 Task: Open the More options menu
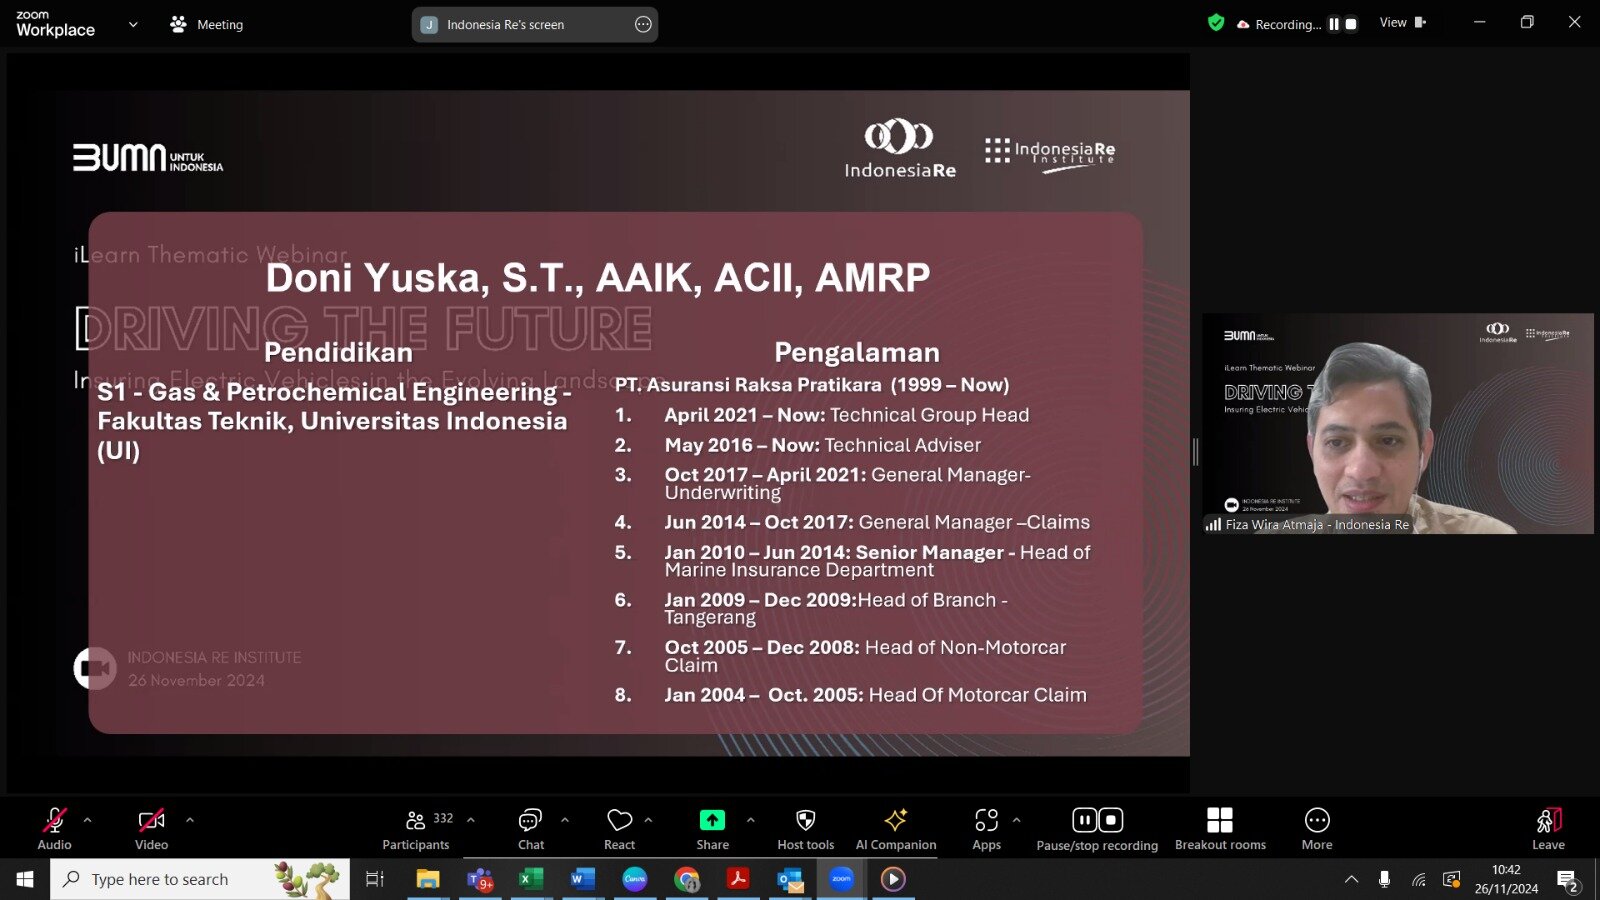pyautogui.click(x=1317, y=829)
